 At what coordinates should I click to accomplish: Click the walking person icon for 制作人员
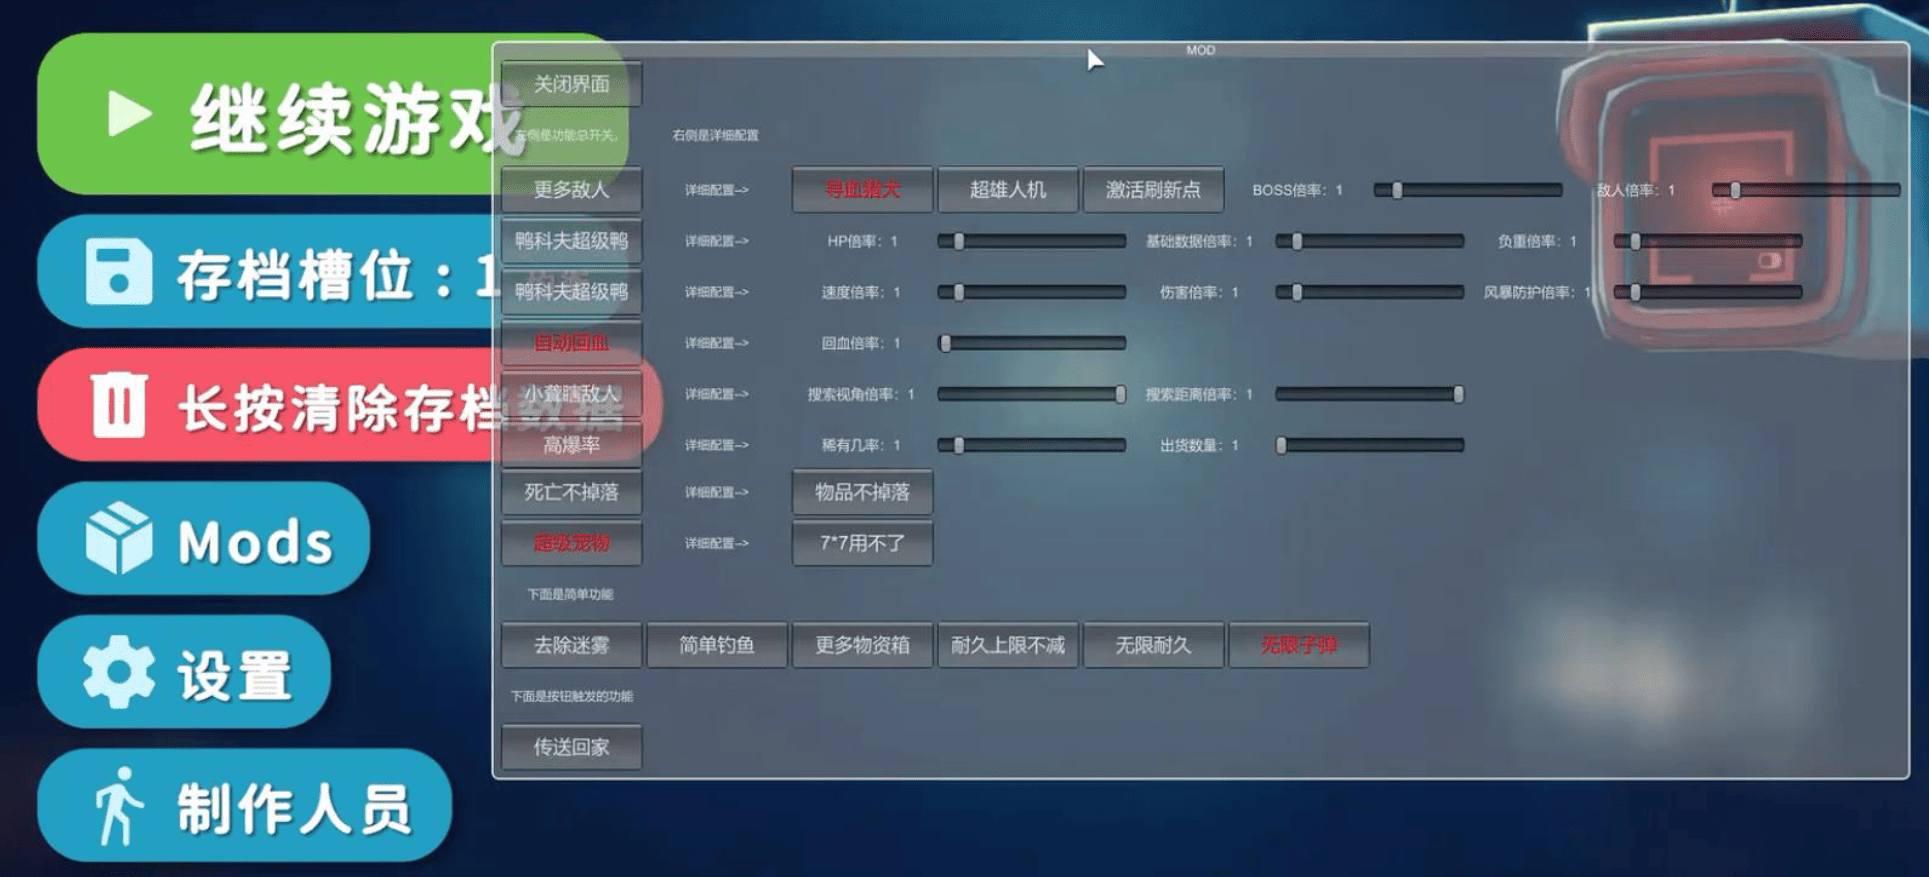click(117, 806)
